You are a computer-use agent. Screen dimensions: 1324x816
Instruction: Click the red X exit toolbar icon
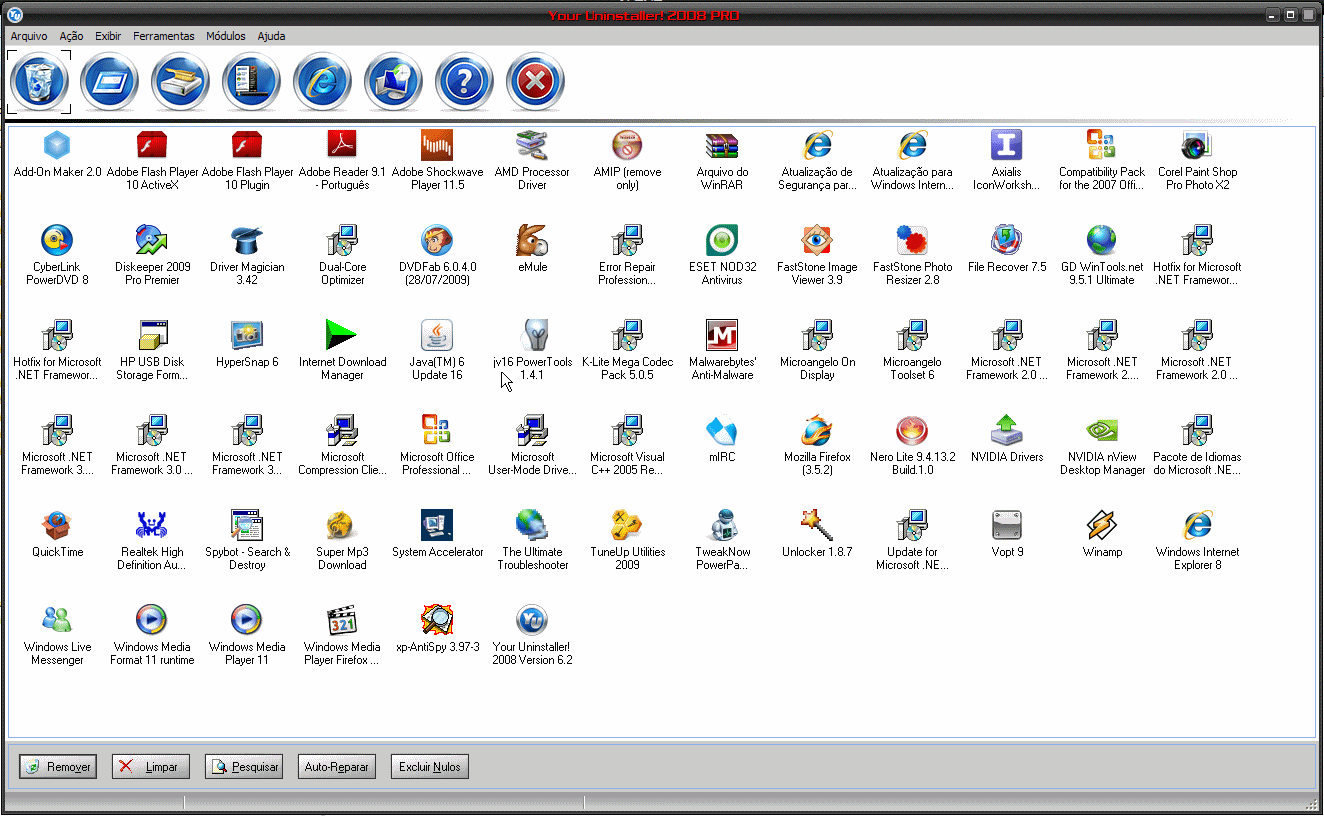536,82
